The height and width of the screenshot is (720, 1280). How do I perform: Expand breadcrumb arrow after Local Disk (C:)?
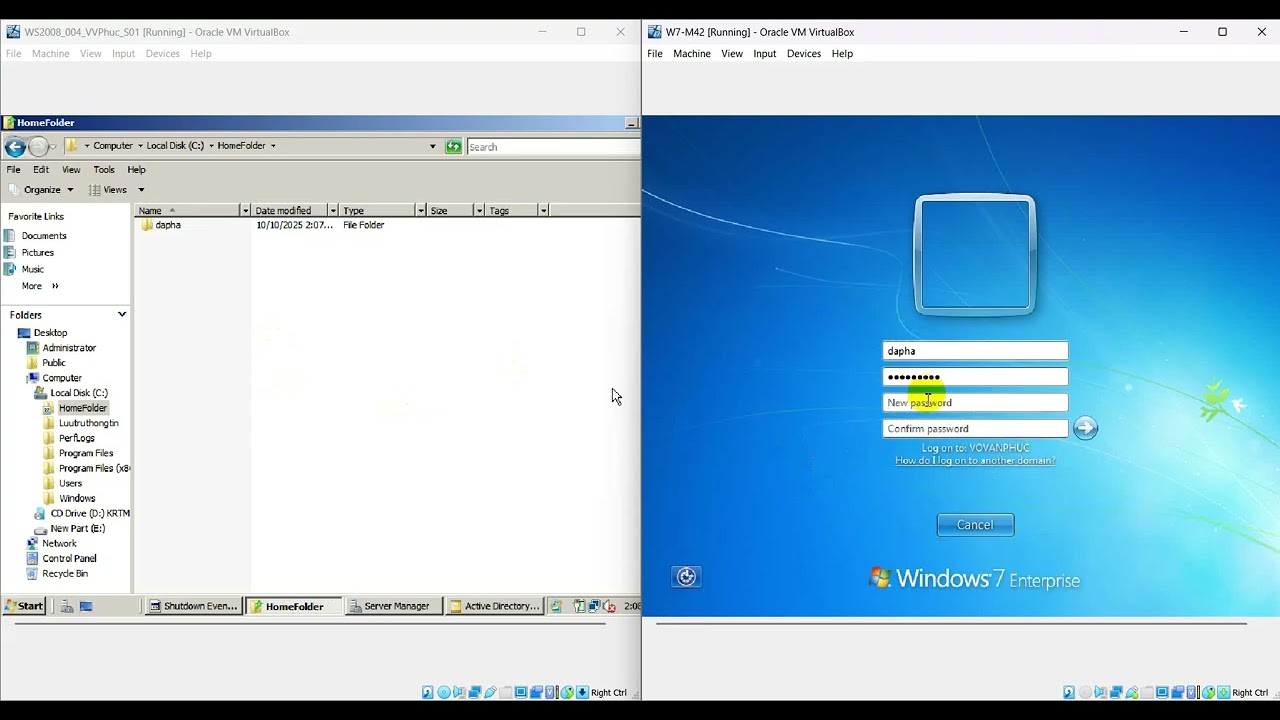tap(210, 146)
